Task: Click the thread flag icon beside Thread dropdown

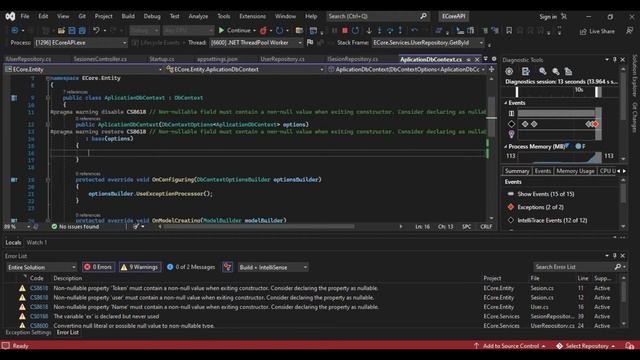Action: point(310,42)
